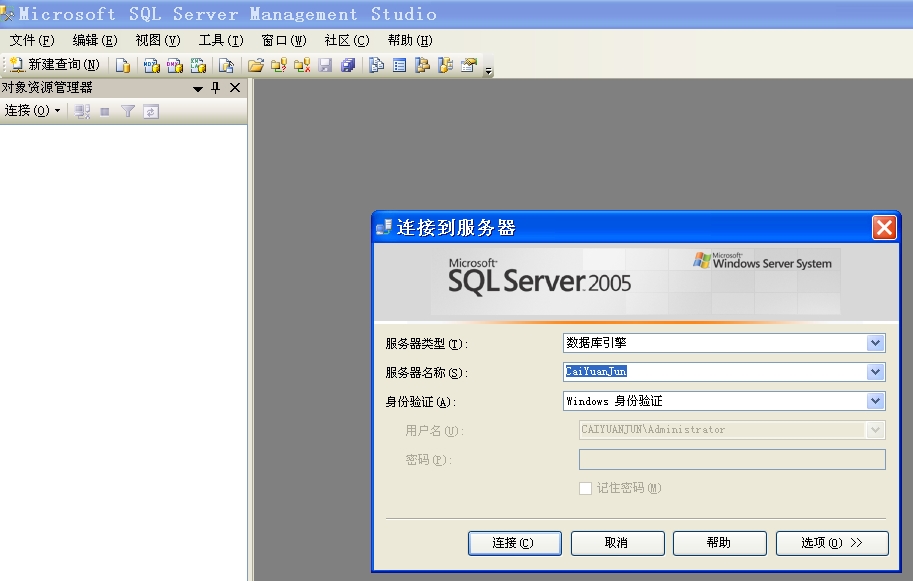The height and width of the screenshot is (581, 913).
Task: Open the main toolbar options arrow
Action: pyautogui.click(x=489, y=70)
